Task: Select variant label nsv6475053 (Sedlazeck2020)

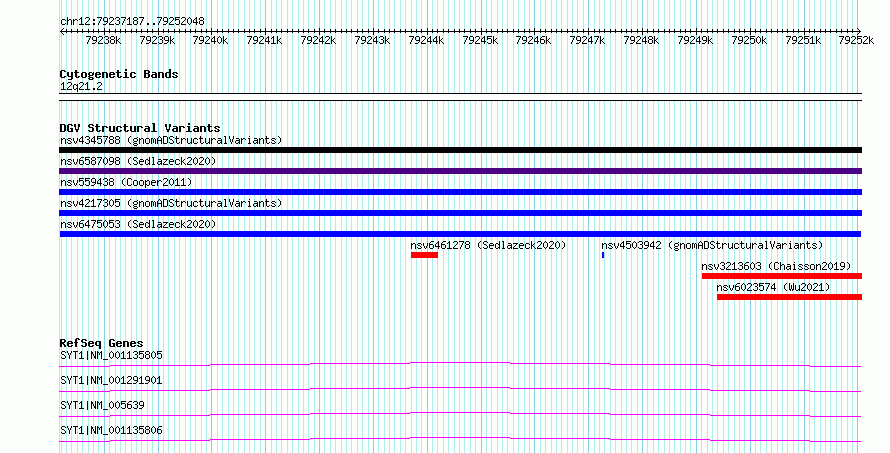Action: 138,224
